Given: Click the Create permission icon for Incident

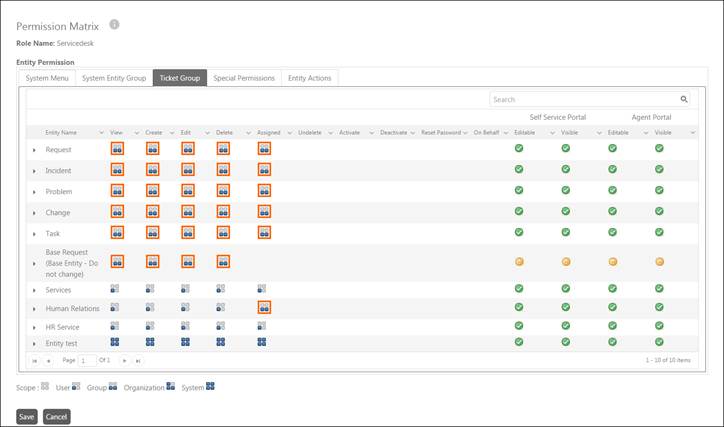Looking at the screenshot, I should coord(152,170).
